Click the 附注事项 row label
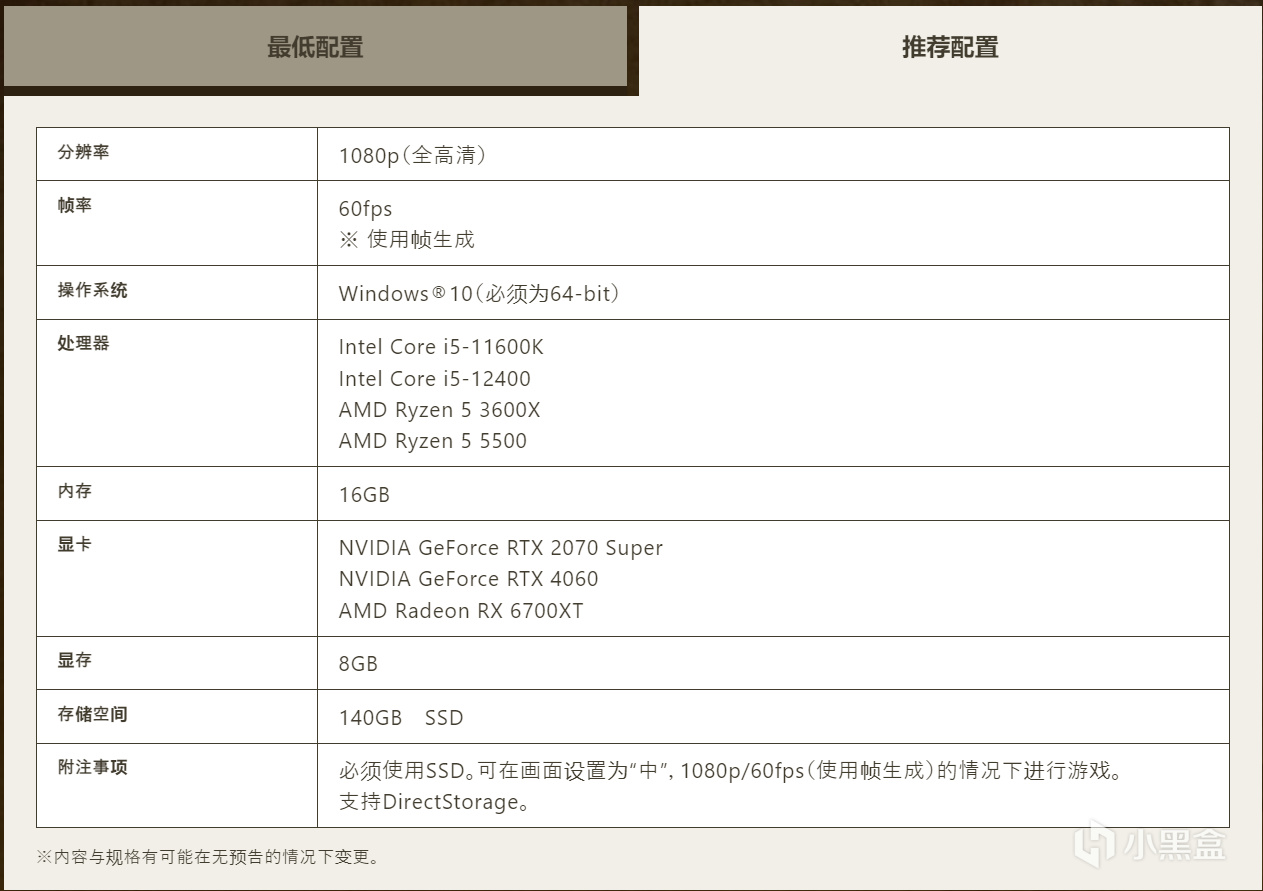Screen dimensions: 1263x891 (93, 767)
